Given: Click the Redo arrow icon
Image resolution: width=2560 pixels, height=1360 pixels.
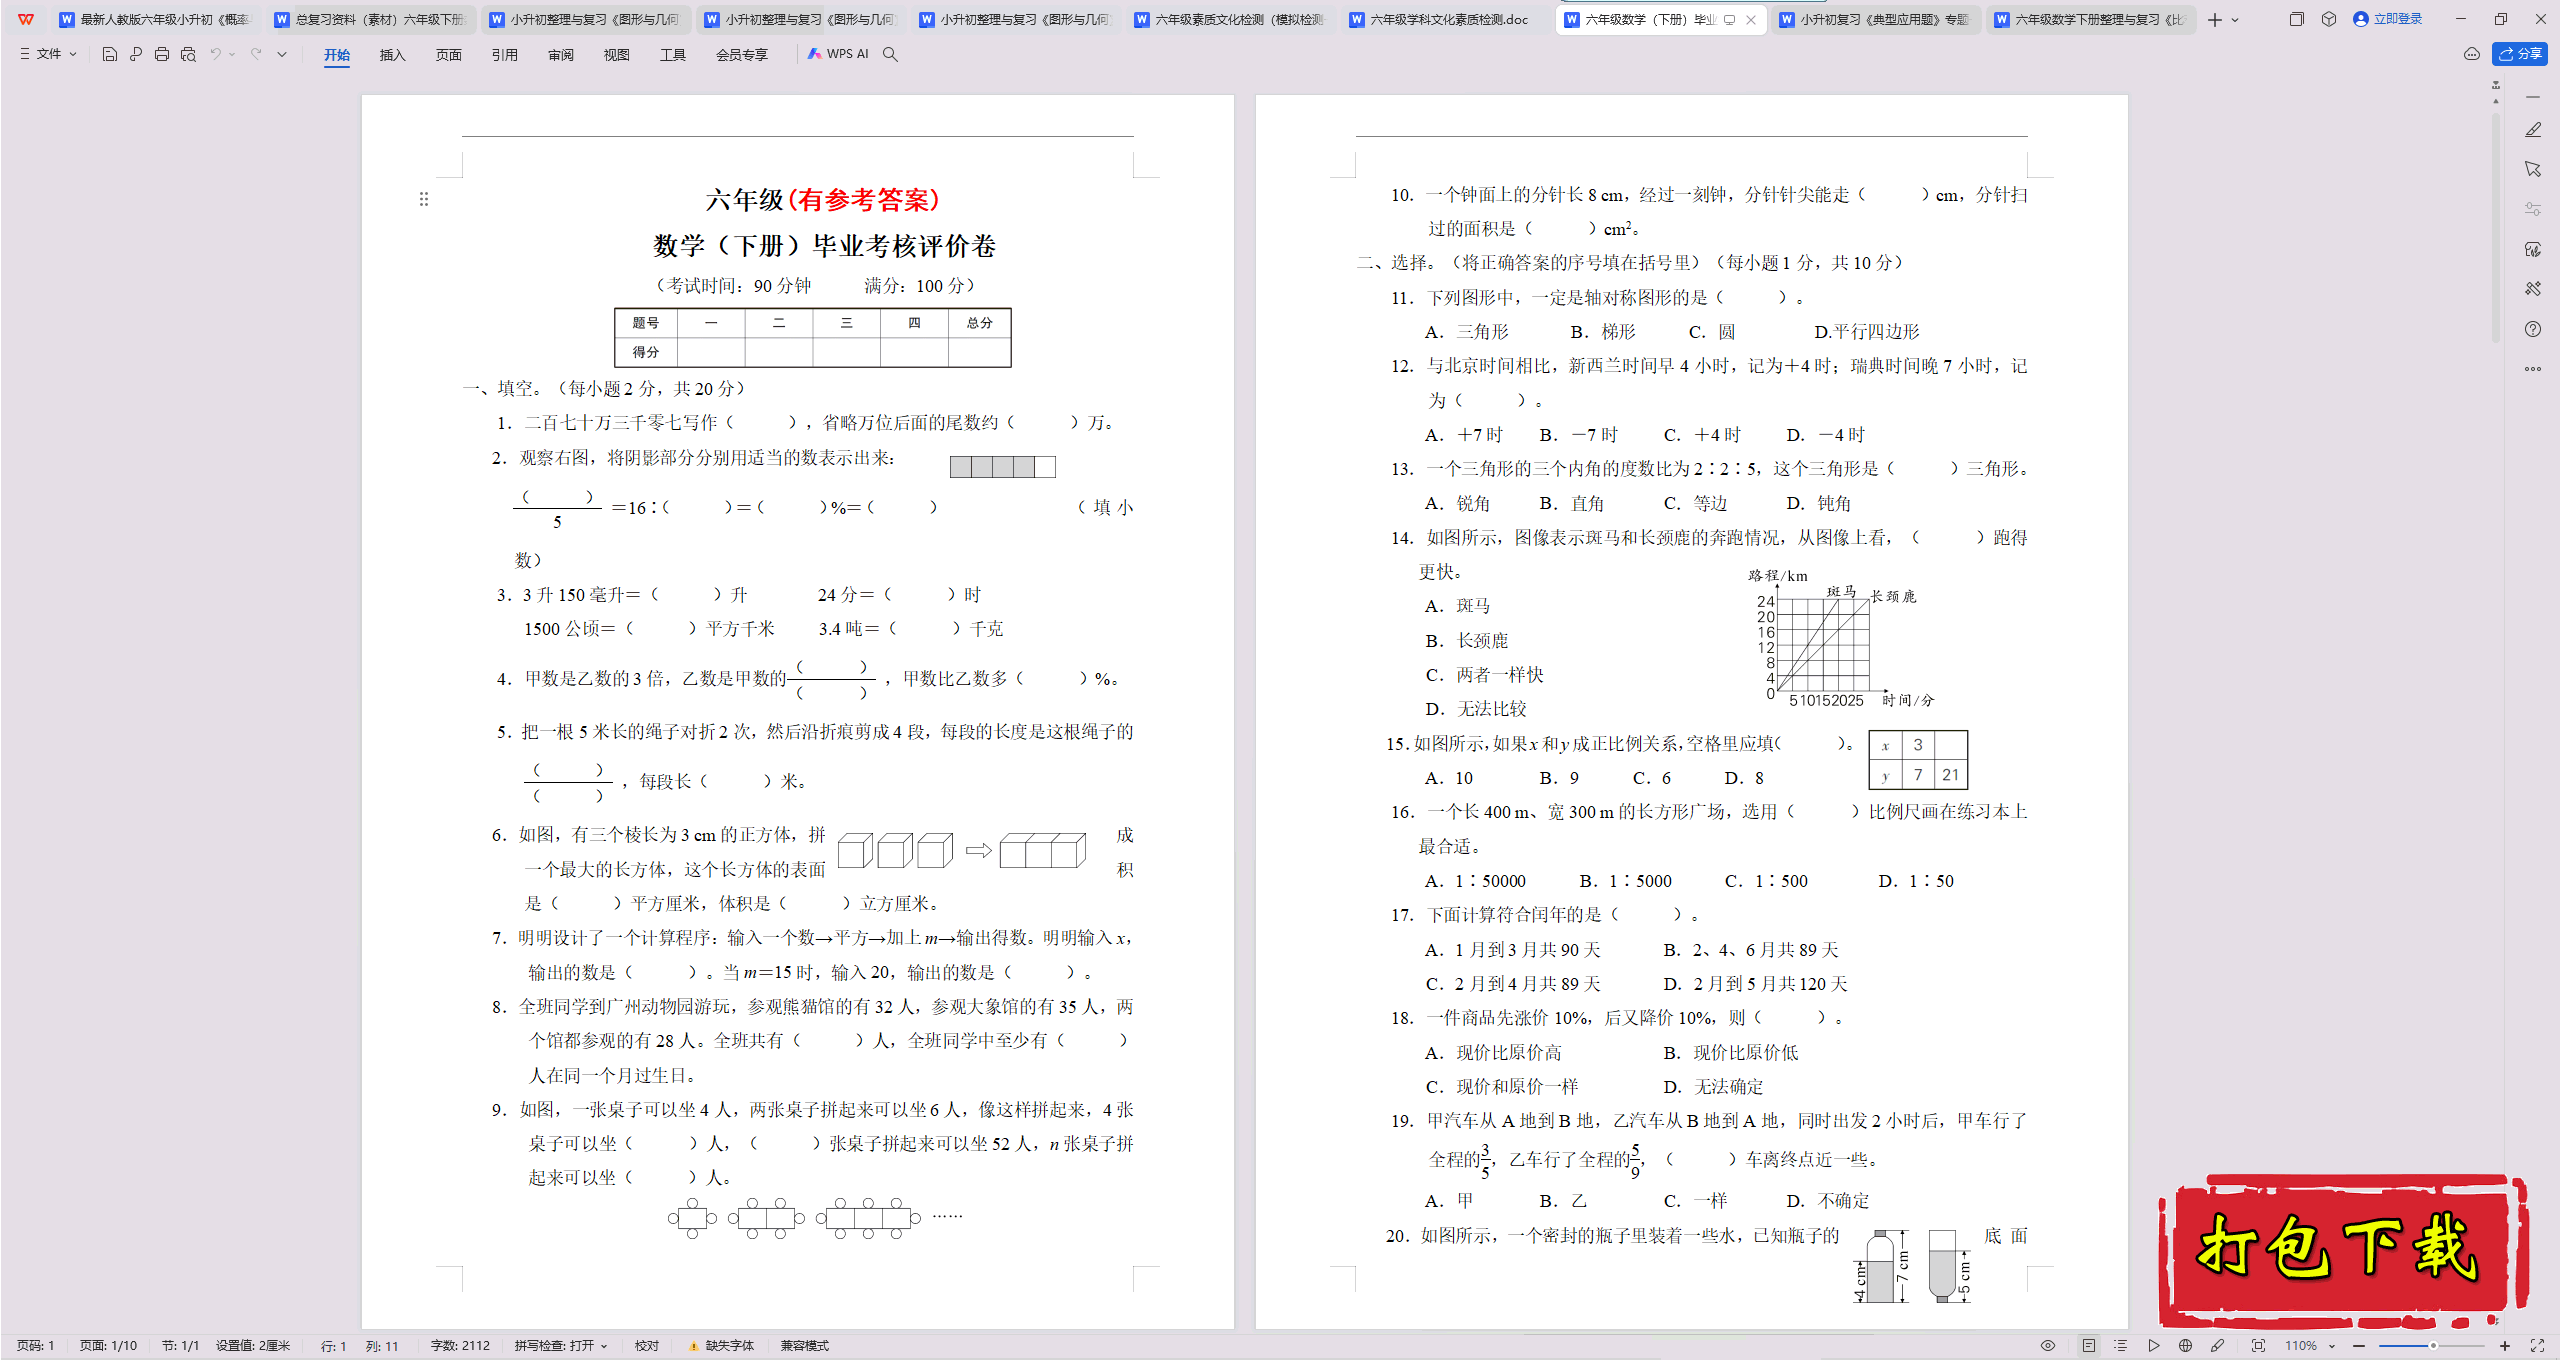Looking at the screenshot, I should point(256,54).
